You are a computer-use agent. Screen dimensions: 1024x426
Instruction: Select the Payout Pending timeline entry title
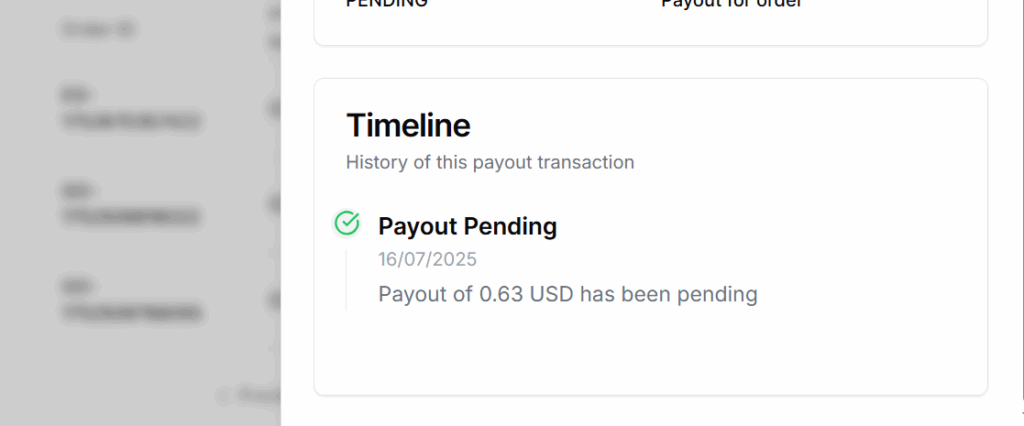tap(467, 226)
